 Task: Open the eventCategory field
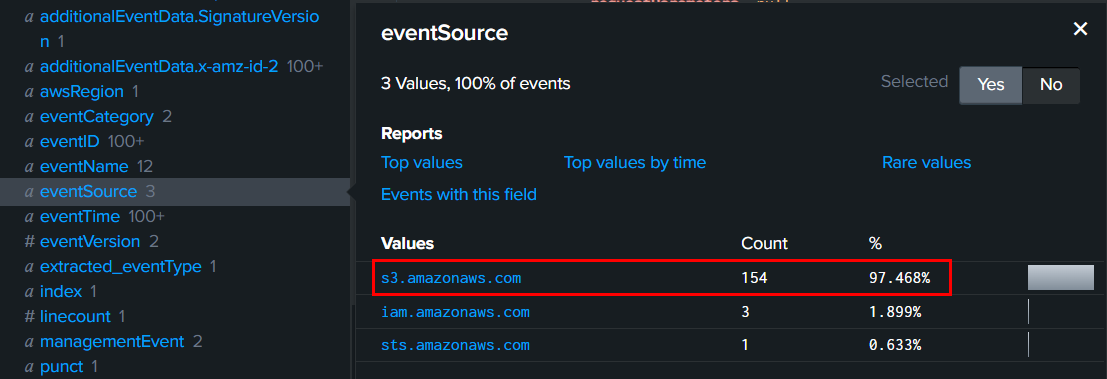(x=97, y=116)
